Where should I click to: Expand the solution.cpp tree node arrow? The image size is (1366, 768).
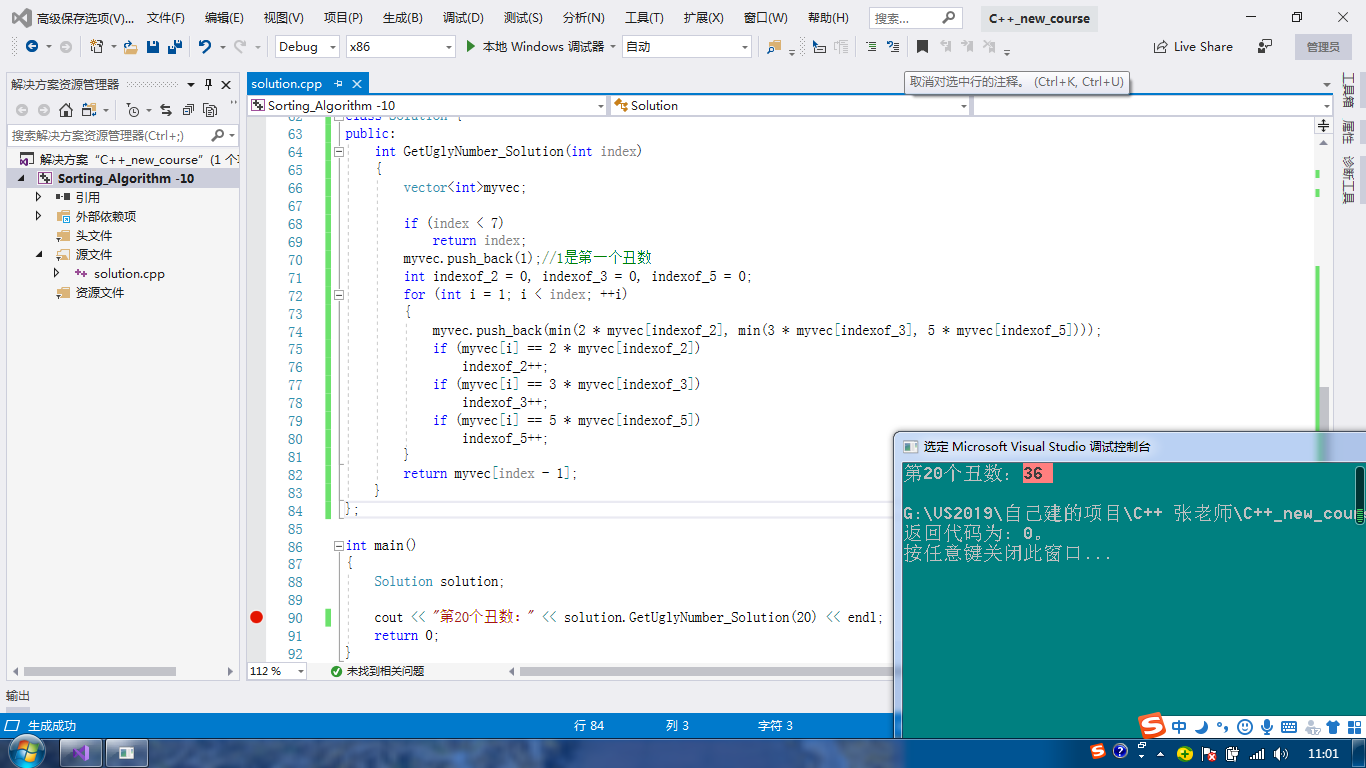57,273
